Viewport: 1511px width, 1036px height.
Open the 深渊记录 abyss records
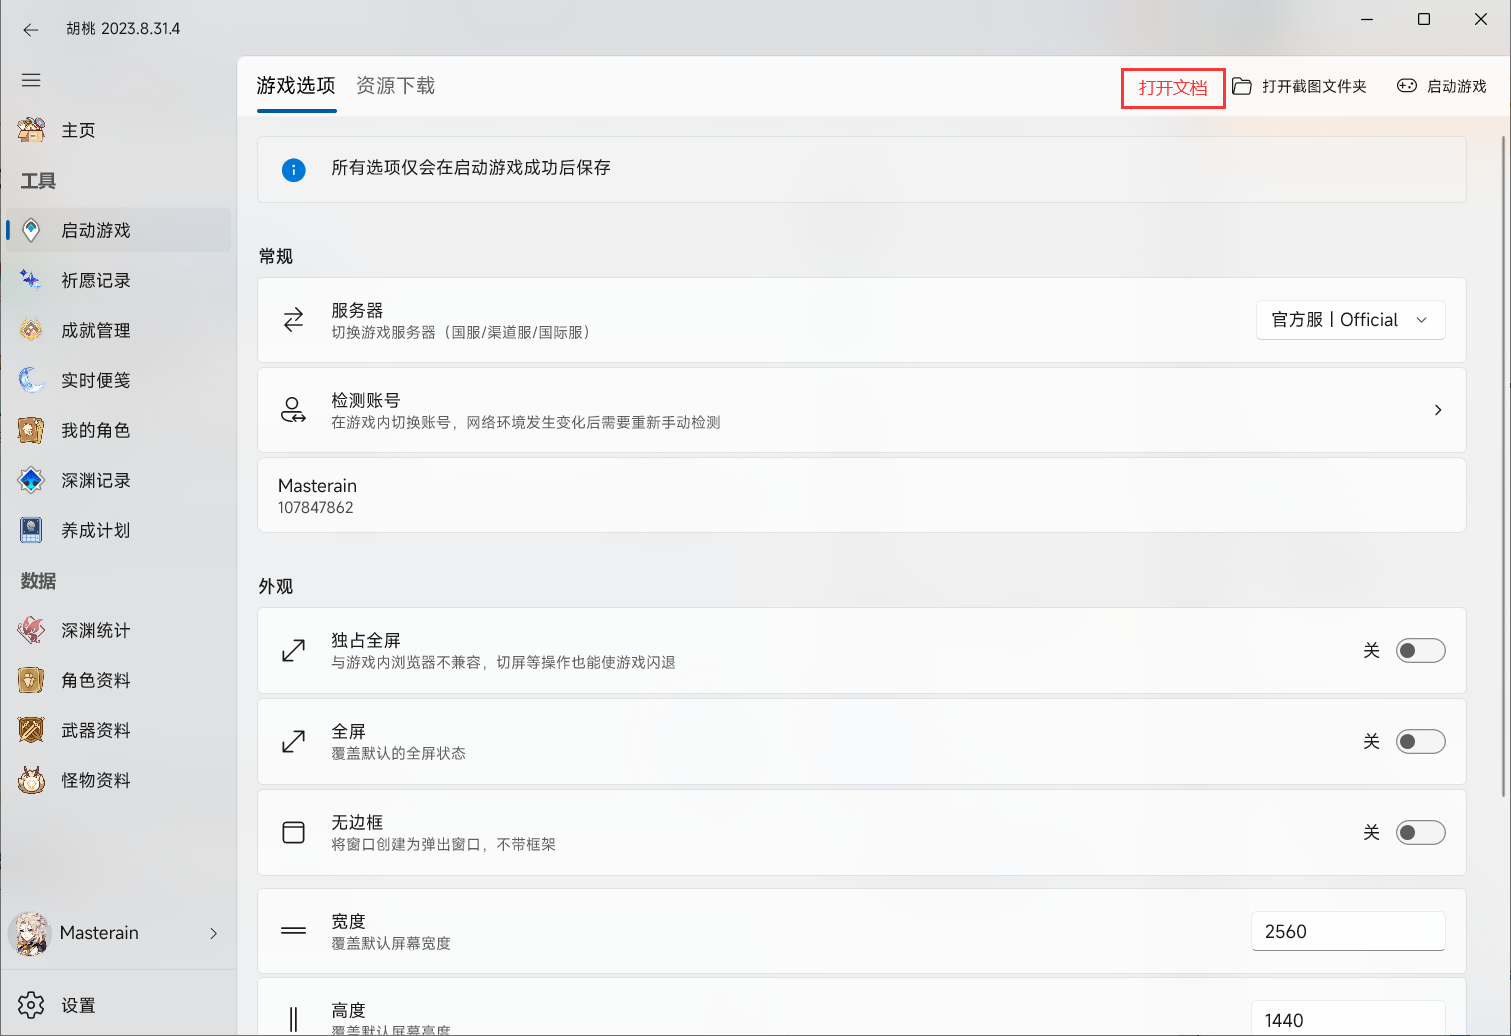tap(95, 480)
